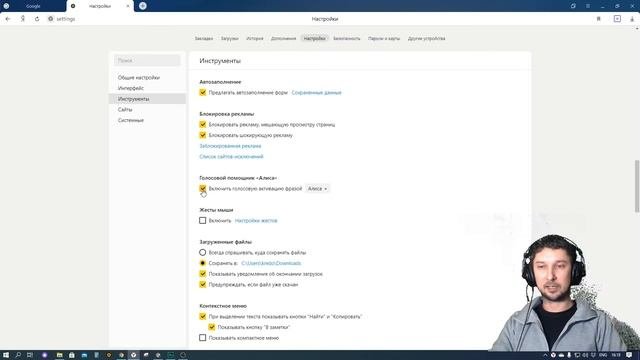The image size is (640, 360).
Task: Open the Пароли и карты tab
Action: point(384,38)
